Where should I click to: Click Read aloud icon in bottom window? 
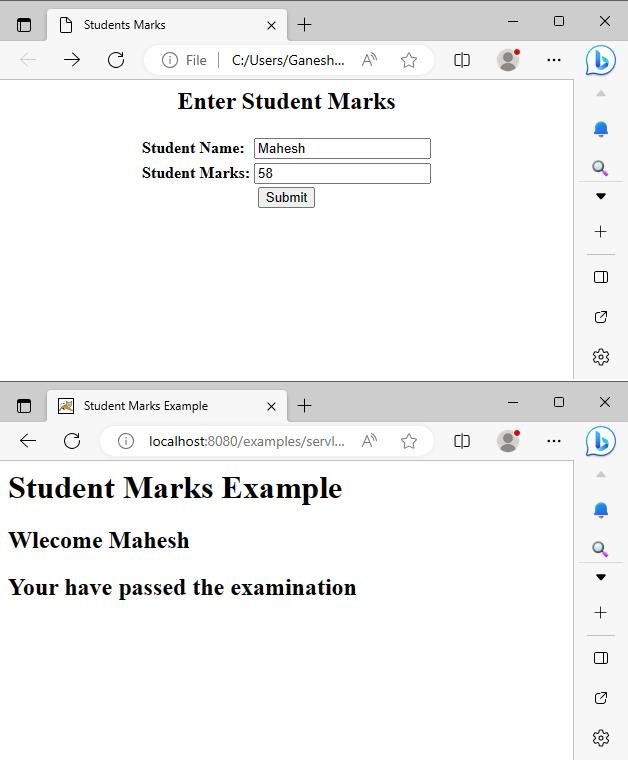pos(369,441)
